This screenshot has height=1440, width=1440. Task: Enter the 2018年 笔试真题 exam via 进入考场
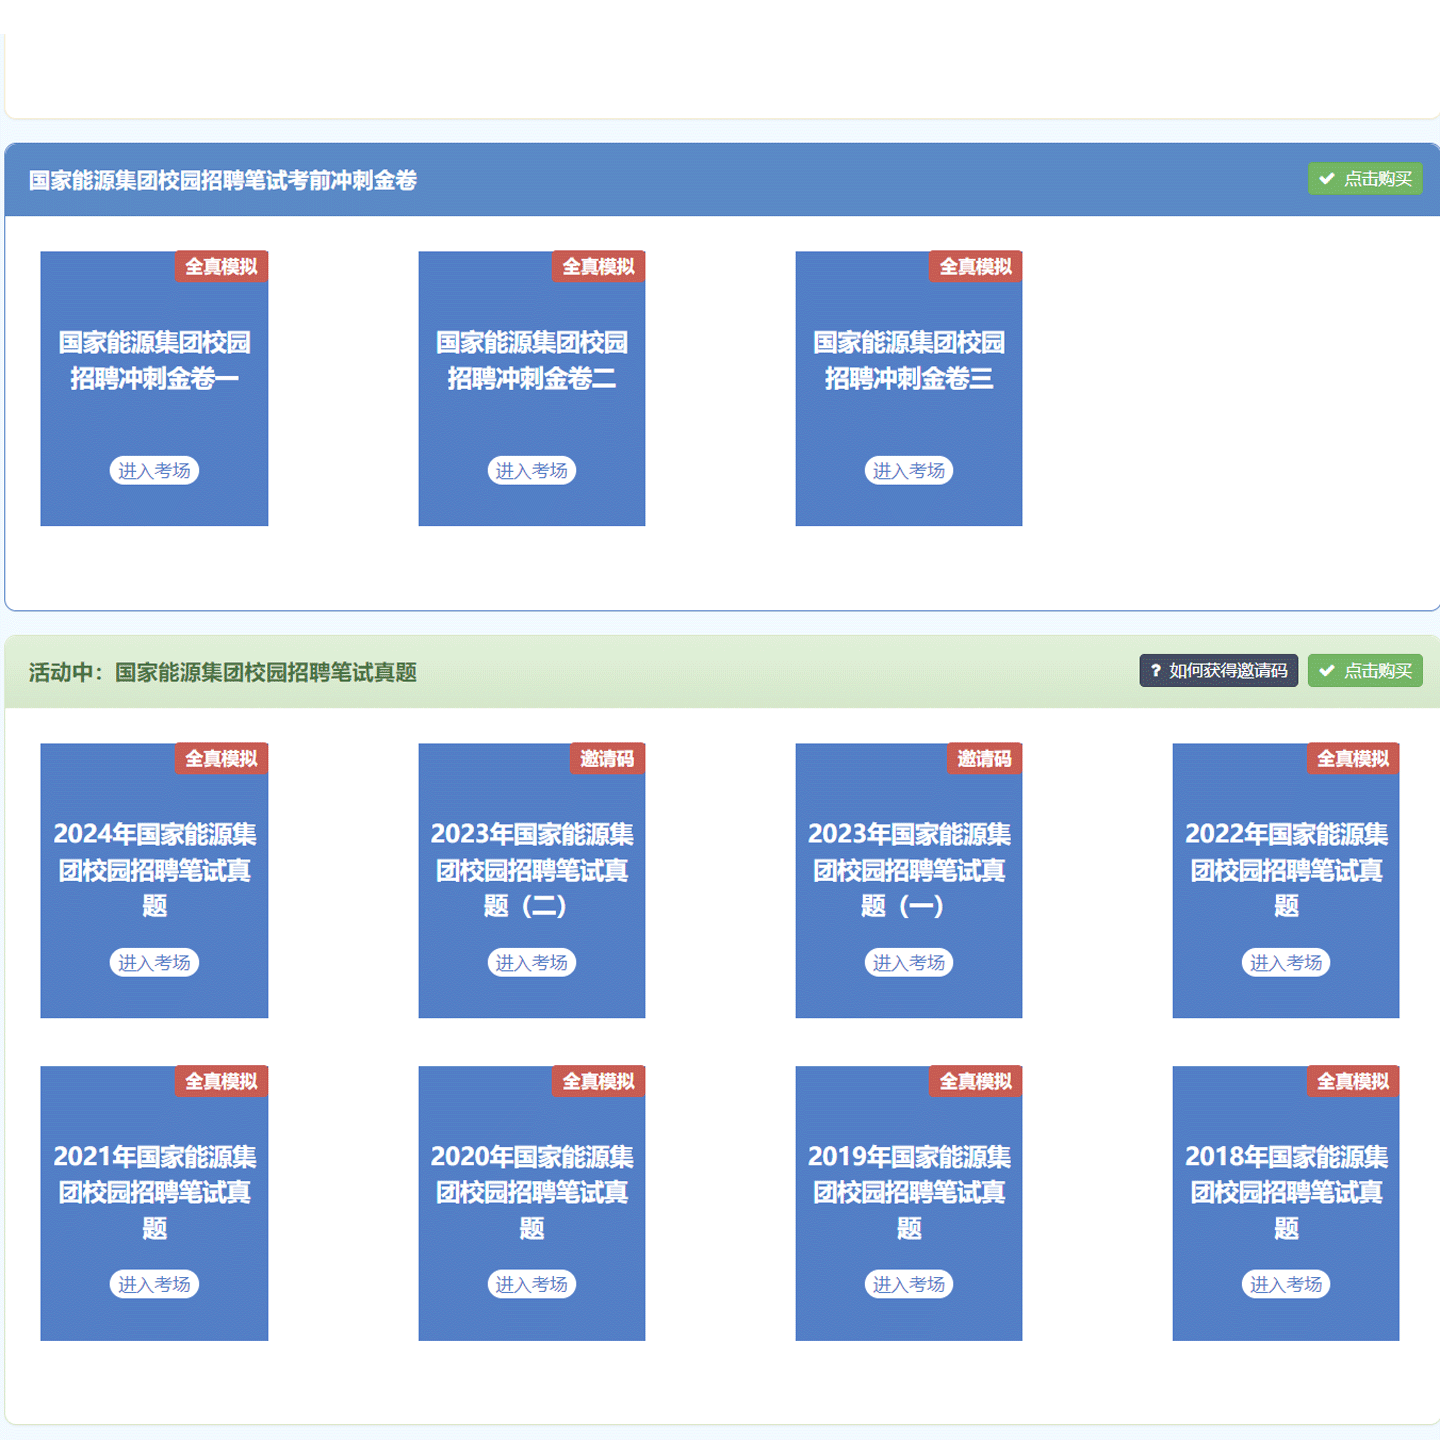(x=1286, y=1285)
